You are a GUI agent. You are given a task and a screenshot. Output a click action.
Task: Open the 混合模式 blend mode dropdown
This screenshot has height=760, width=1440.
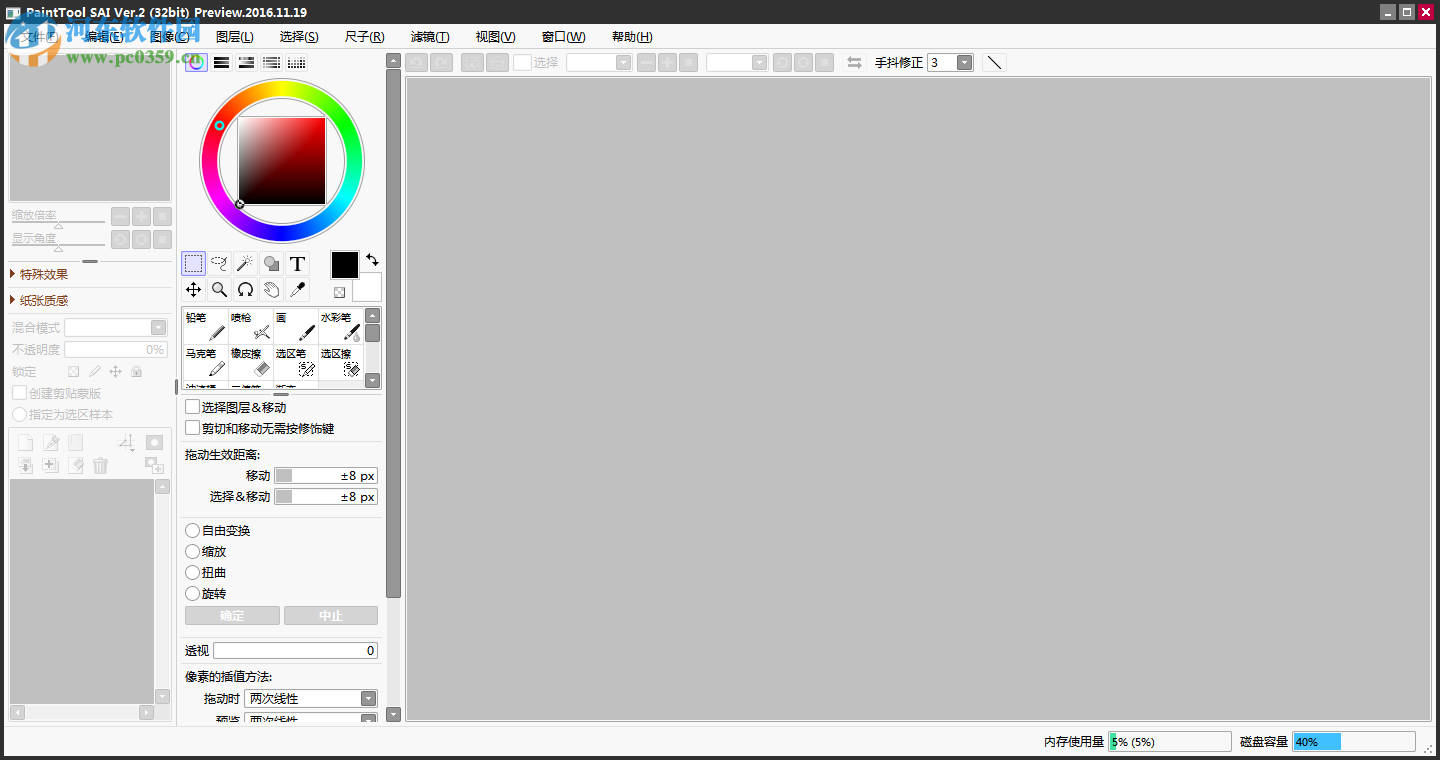[x=158, y=327]
